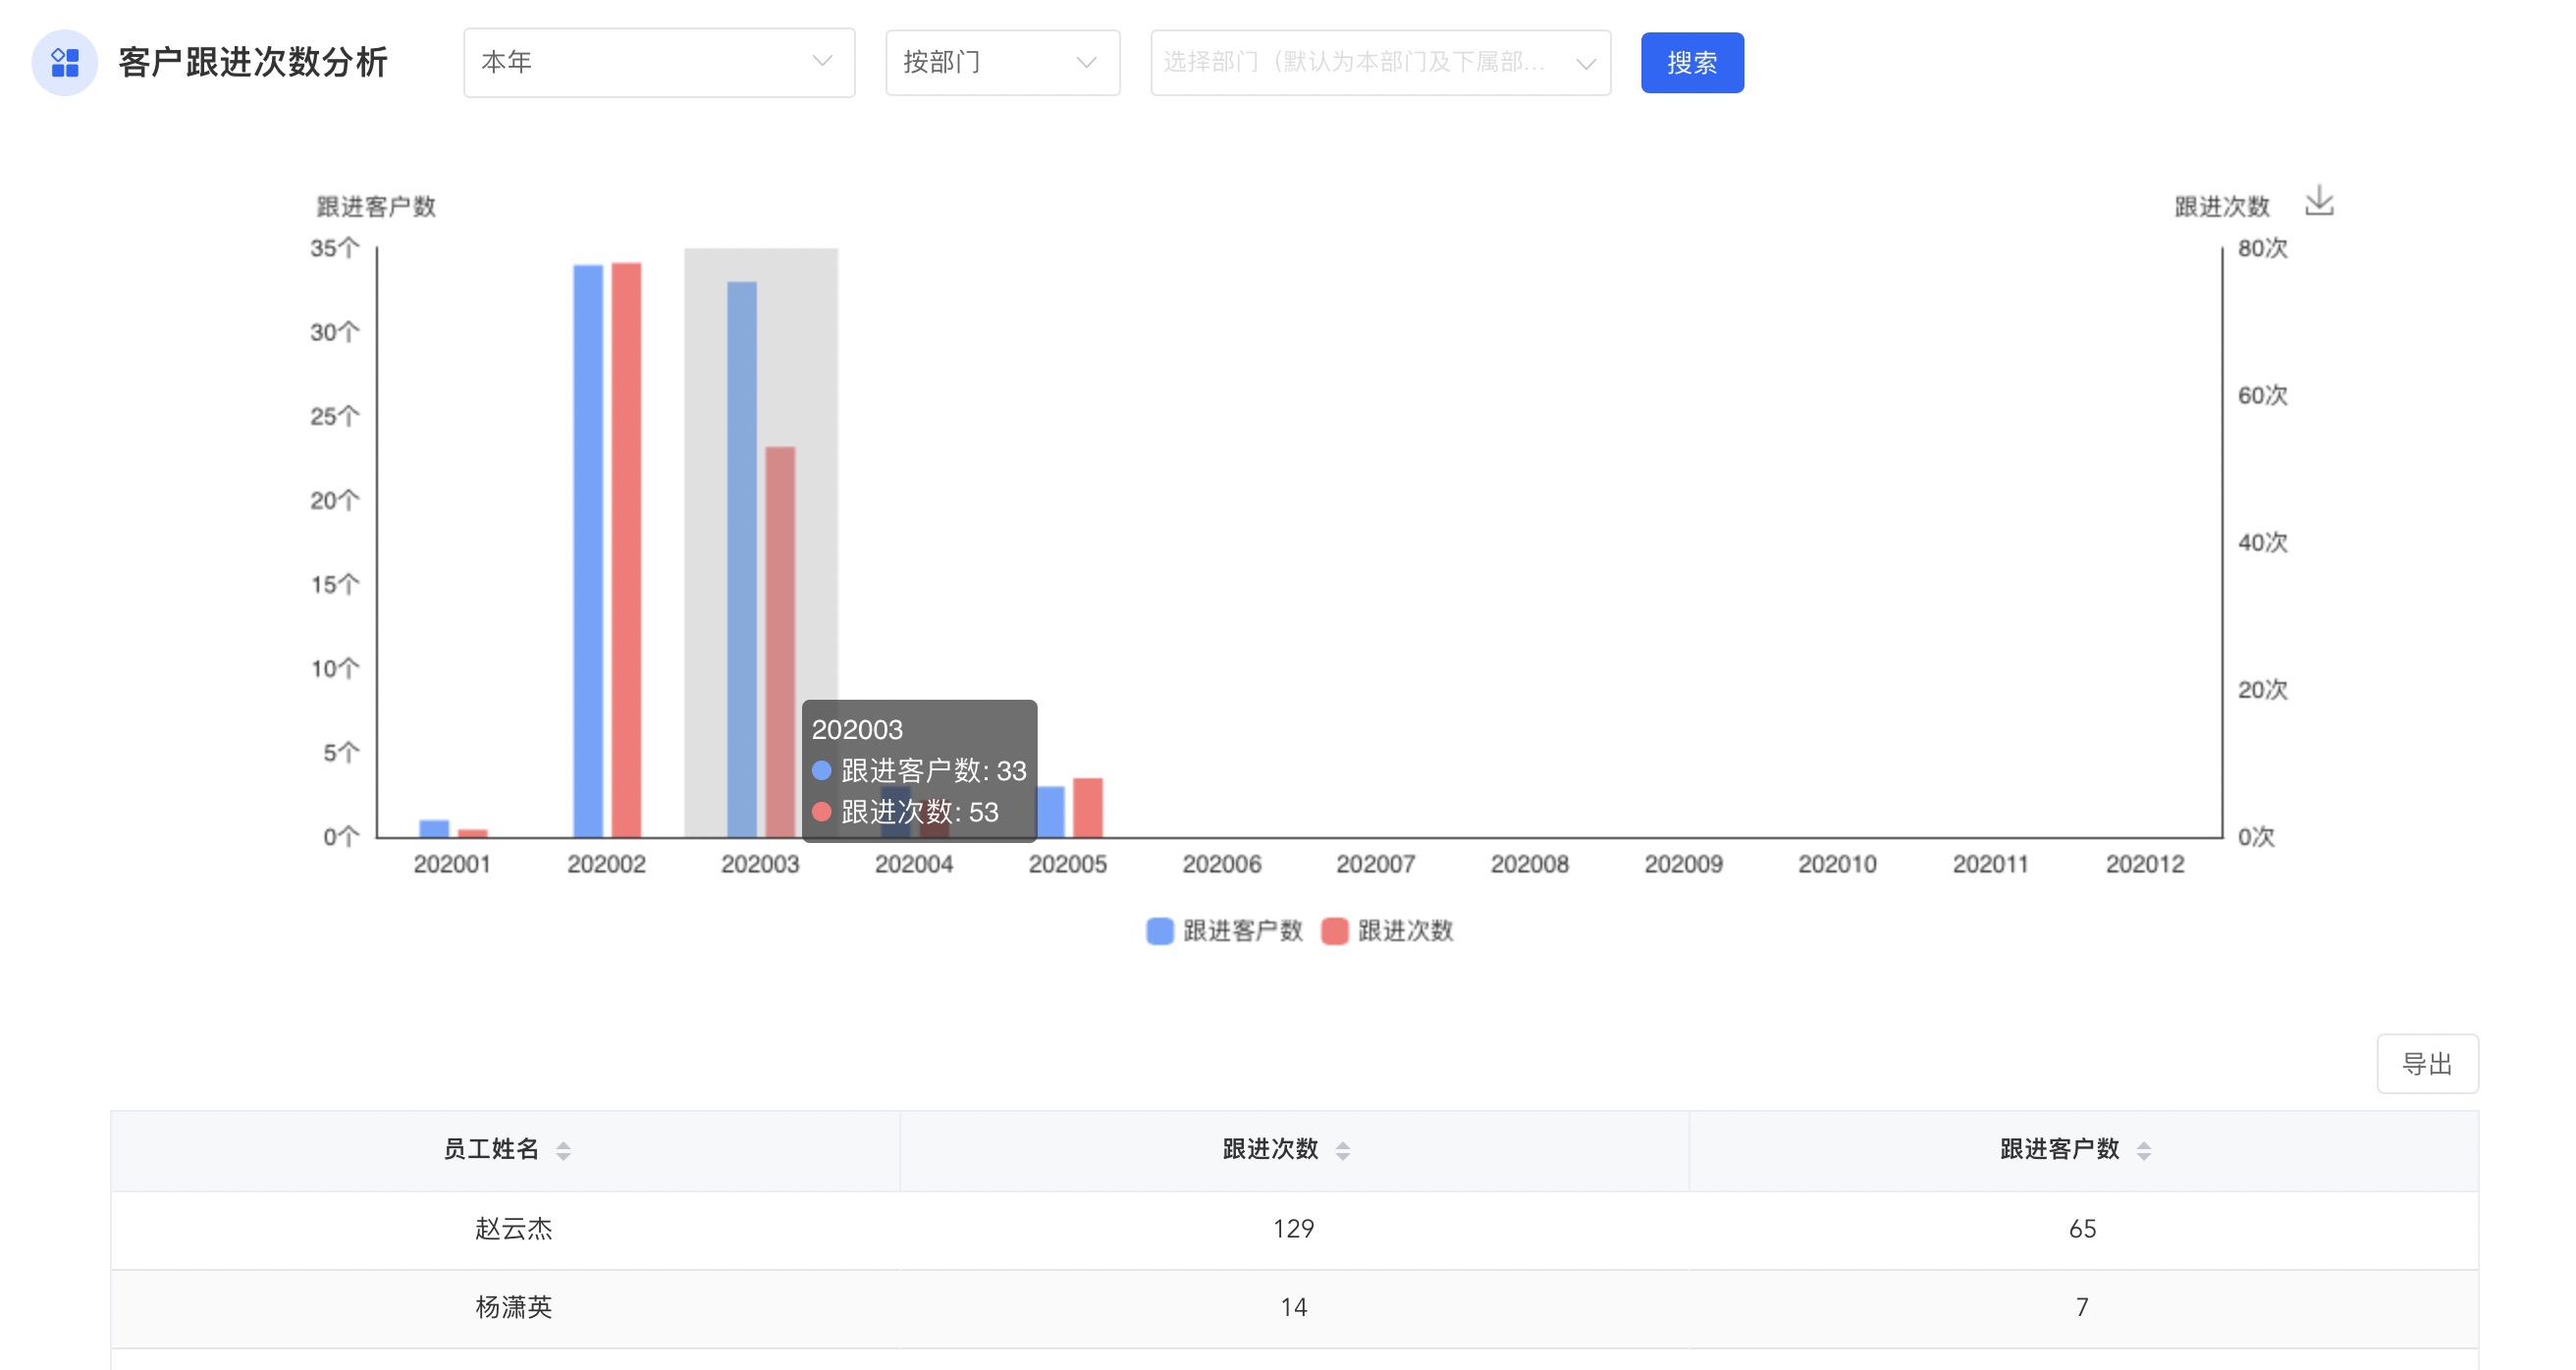
Task: Click the value 14 in 杨潇英 row
Action: 1294,1308
